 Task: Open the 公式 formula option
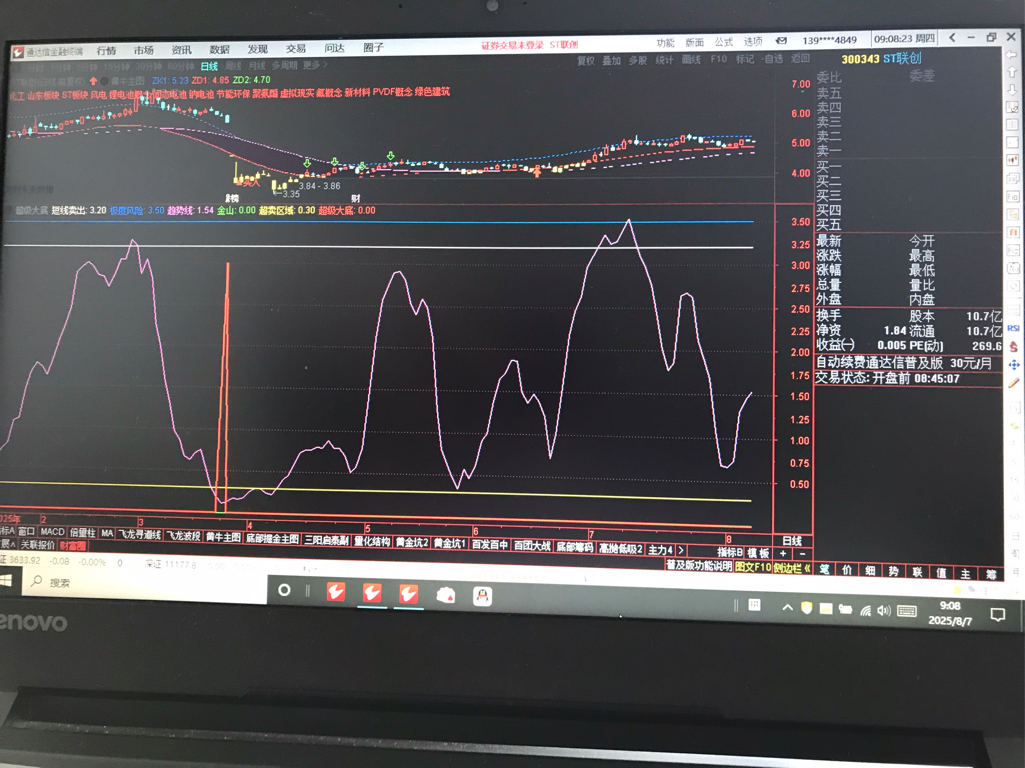[724, 42]
